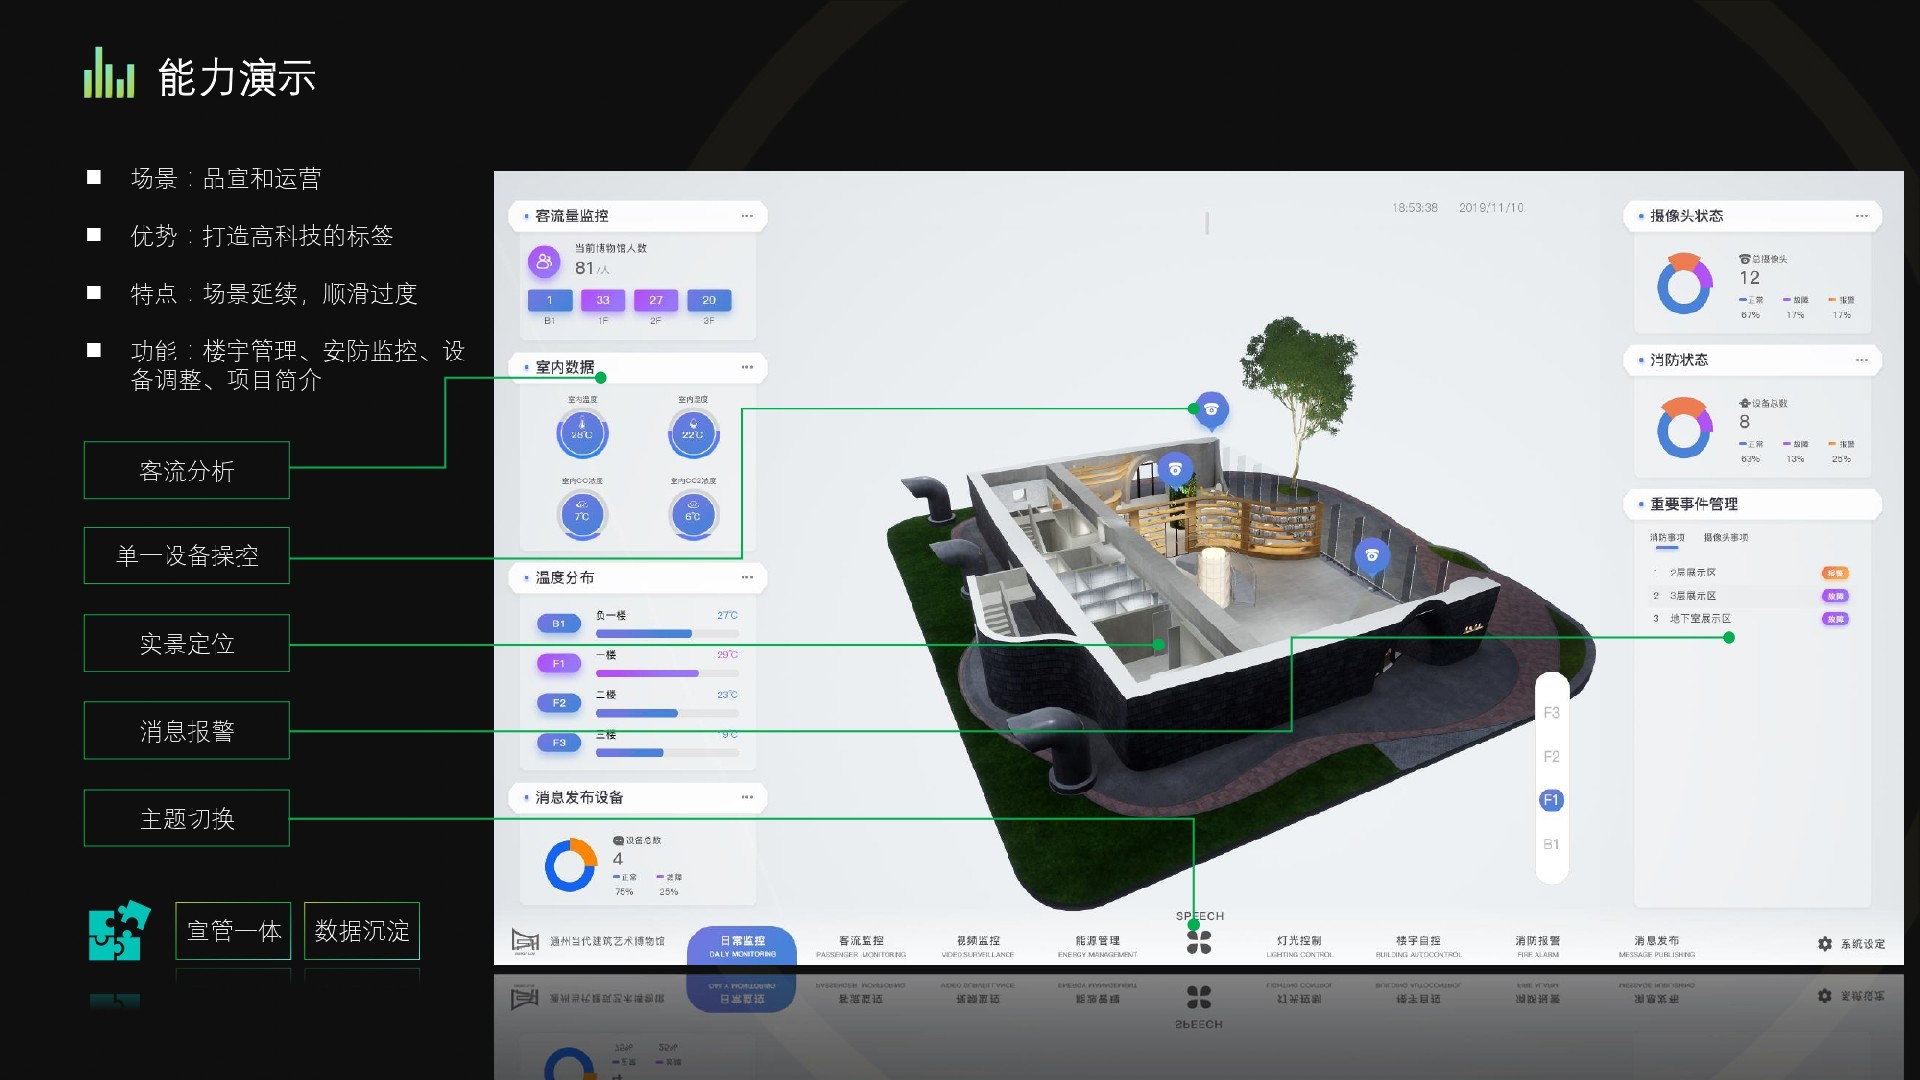Select the camera marker on the right floor area
The height and width of the screenshot is (1080, 1920).
[1372, 556]
